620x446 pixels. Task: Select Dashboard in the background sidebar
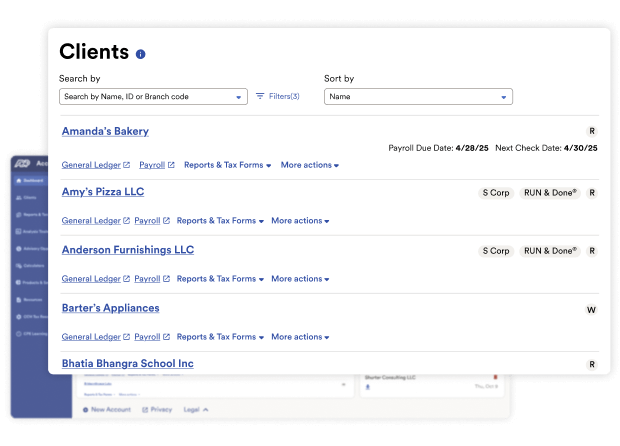click(x=30, y=181)
